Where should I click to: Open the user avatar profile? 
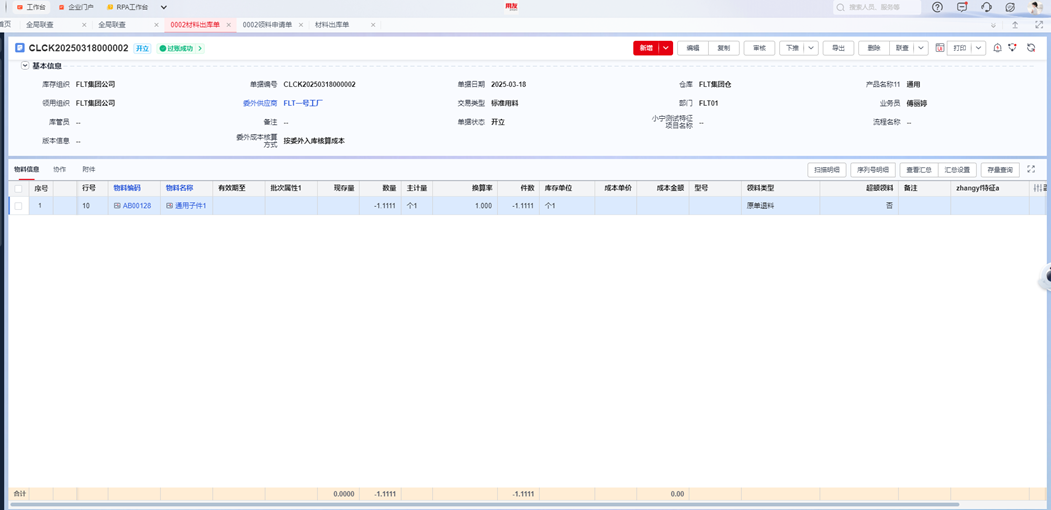1035,7
